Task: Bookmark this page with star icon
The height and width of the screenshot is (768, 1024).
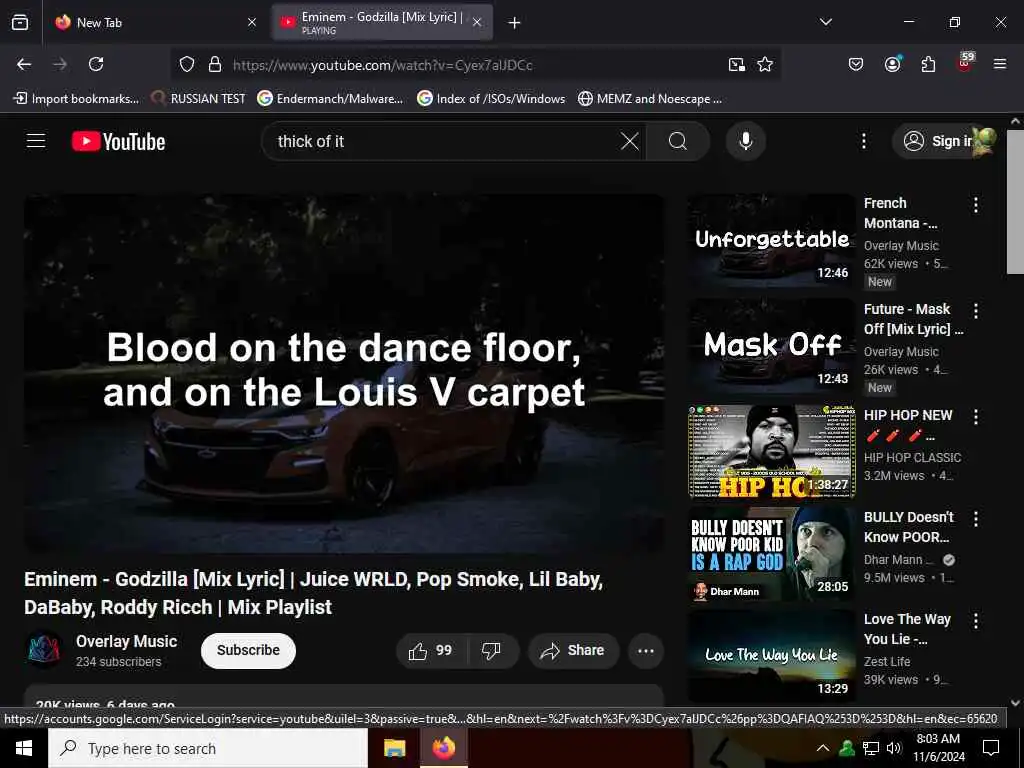Action: coord(765,64)
